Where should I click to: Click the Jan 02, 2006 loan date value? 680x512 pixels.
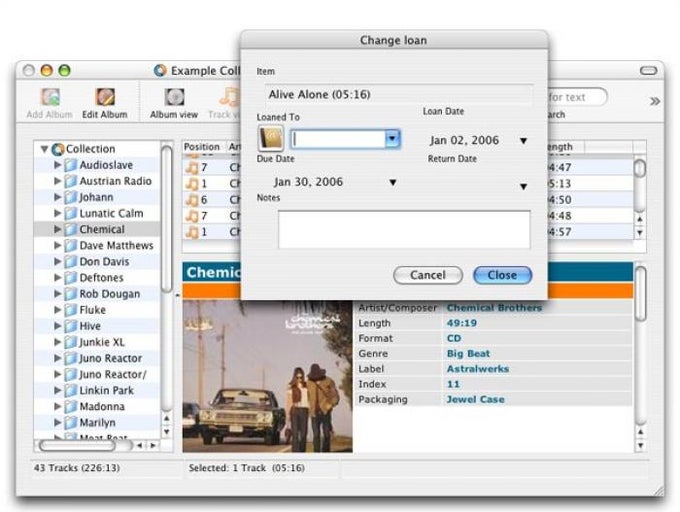tap(464, 140)
